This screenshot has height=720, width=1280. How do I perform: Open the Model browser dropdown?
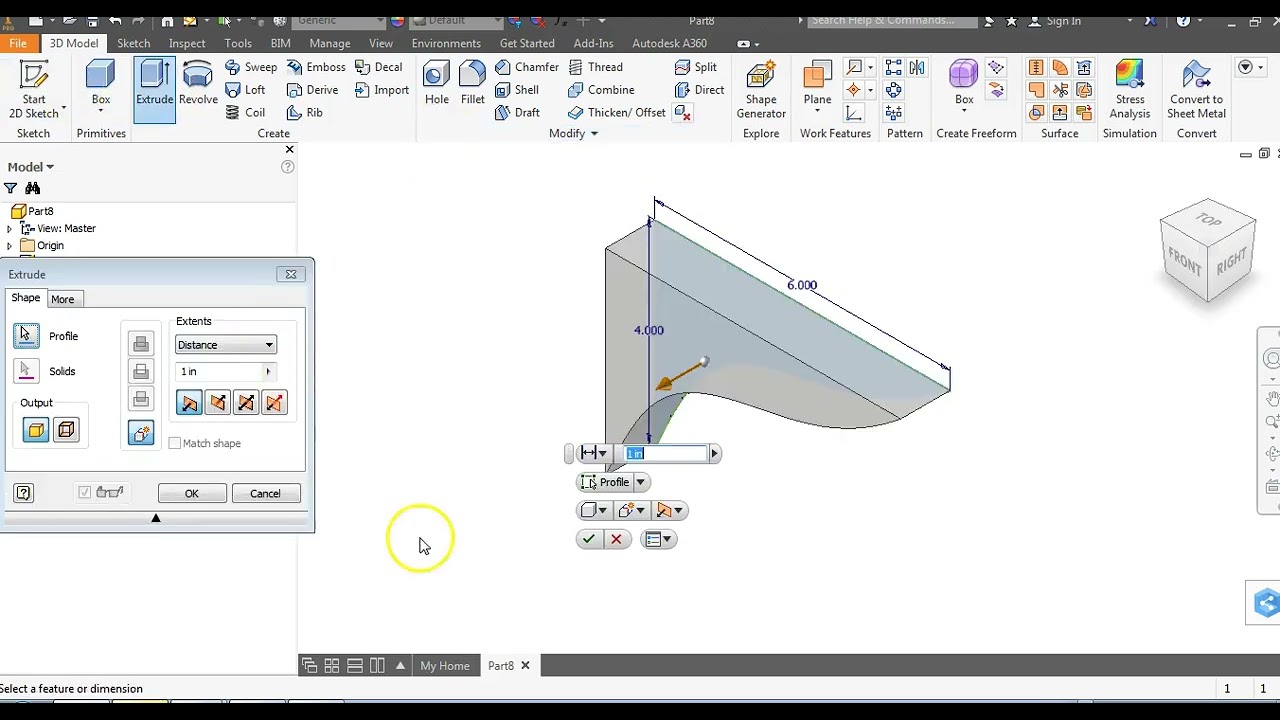(x=31, y=167)
